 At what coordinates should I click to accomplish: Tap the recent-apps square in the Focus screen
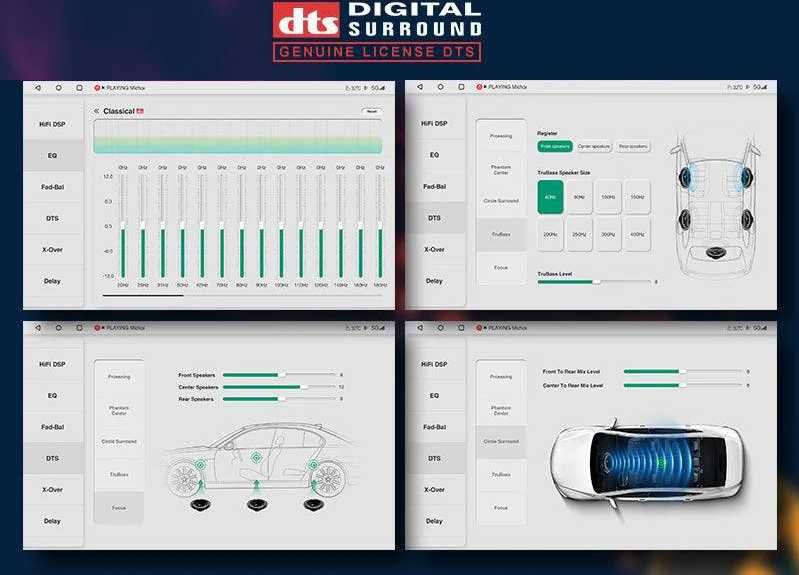click(79, 328)
